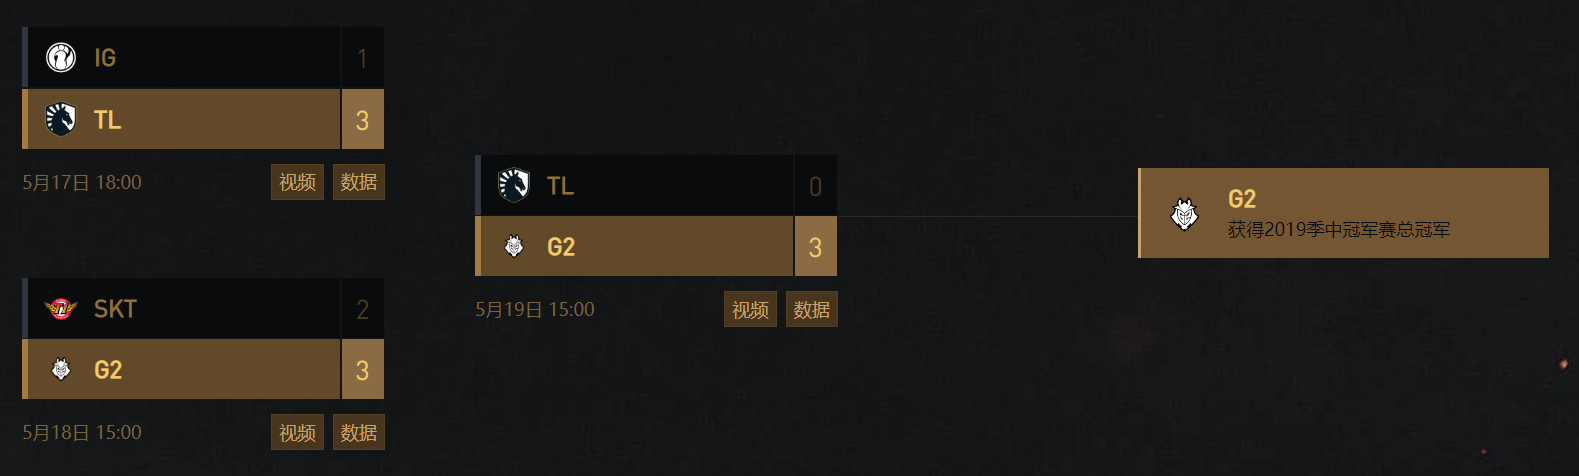
Task: View 数据 for the 5月18日 match
Action: point(358,432)
